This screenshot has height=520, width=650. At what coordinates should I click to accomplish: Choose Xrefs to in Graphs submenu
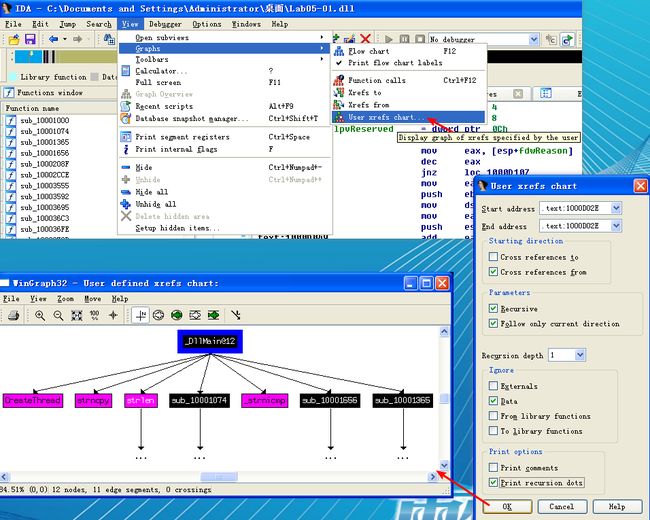[x=408, y=92]
